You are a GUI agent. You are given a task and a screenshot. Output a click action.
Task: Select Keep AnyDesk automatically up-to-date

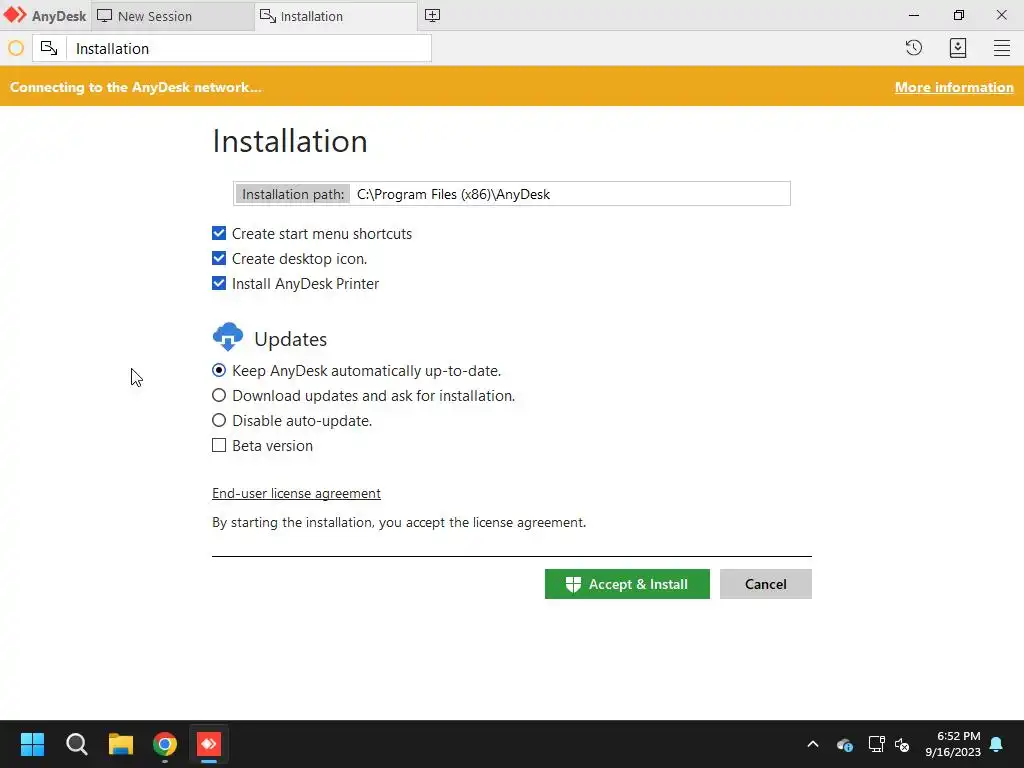[219, 370]
